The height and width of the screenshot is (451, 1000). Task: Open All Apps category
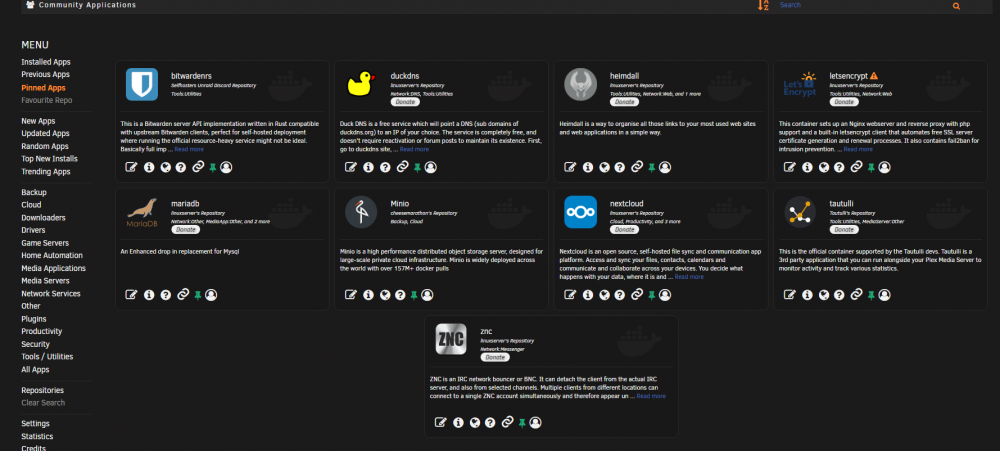(x=35, y=369)
